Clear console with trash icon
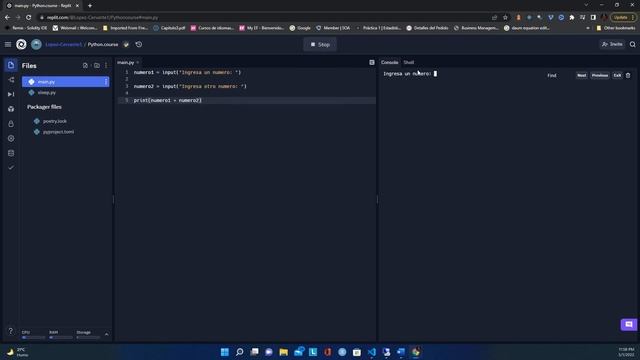The image size is (640, 360). (x=628, y=76)
